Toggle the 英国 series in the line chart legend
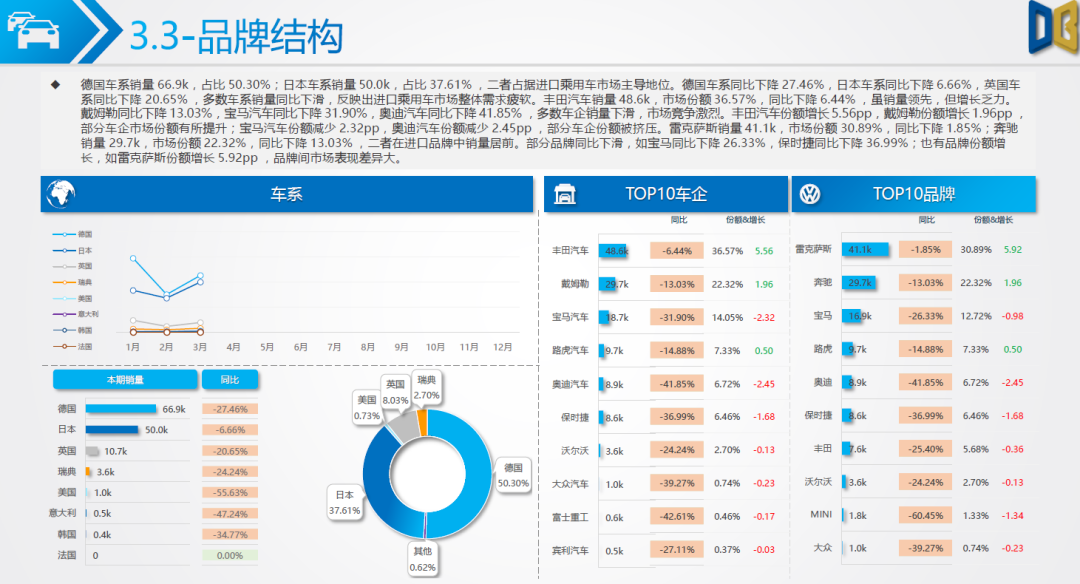The height and width of the screenshot is (584, 1080). pyautogui.click(x=72, y=266)
